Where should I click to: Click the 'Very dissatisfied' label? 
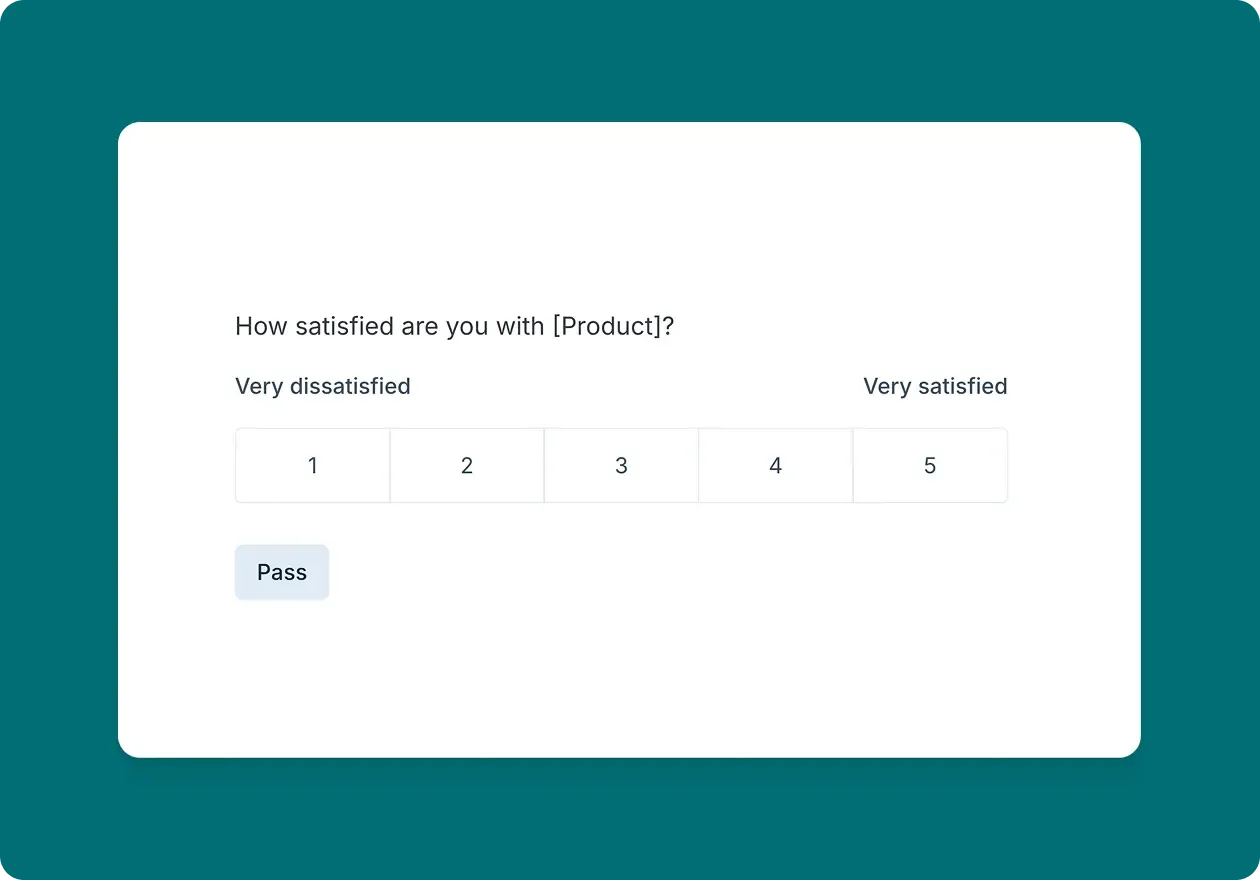[x=322, y=386]
